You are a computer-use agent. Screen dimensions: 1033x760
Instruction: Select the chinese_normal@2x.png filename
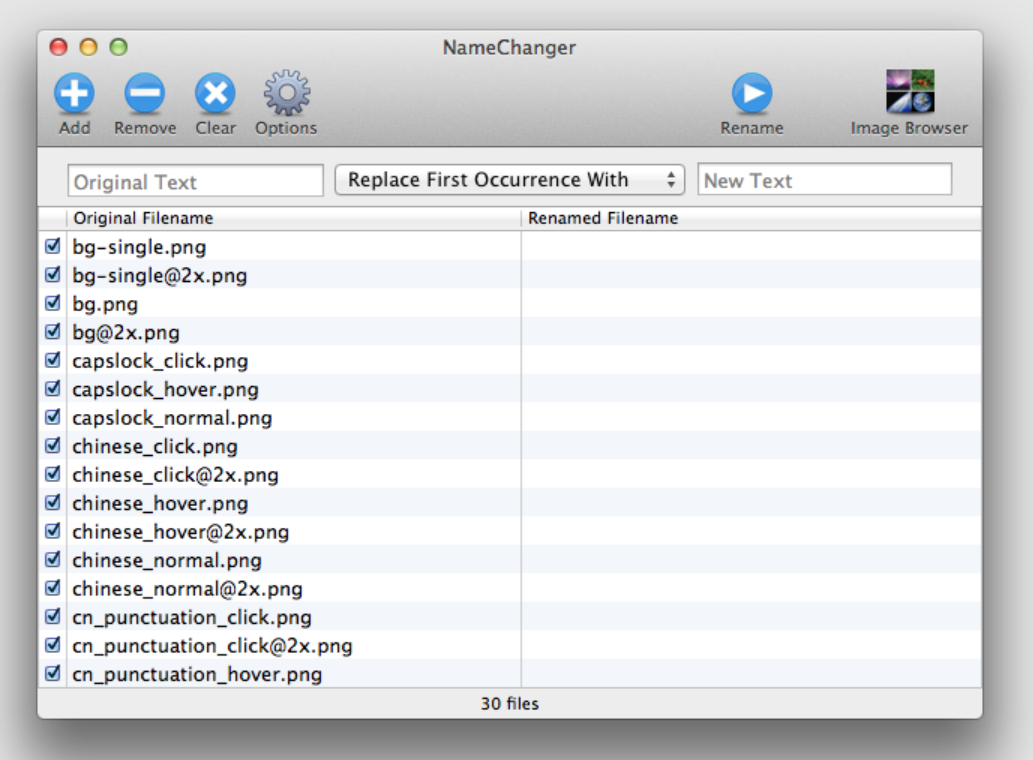[x=187, y=589]
